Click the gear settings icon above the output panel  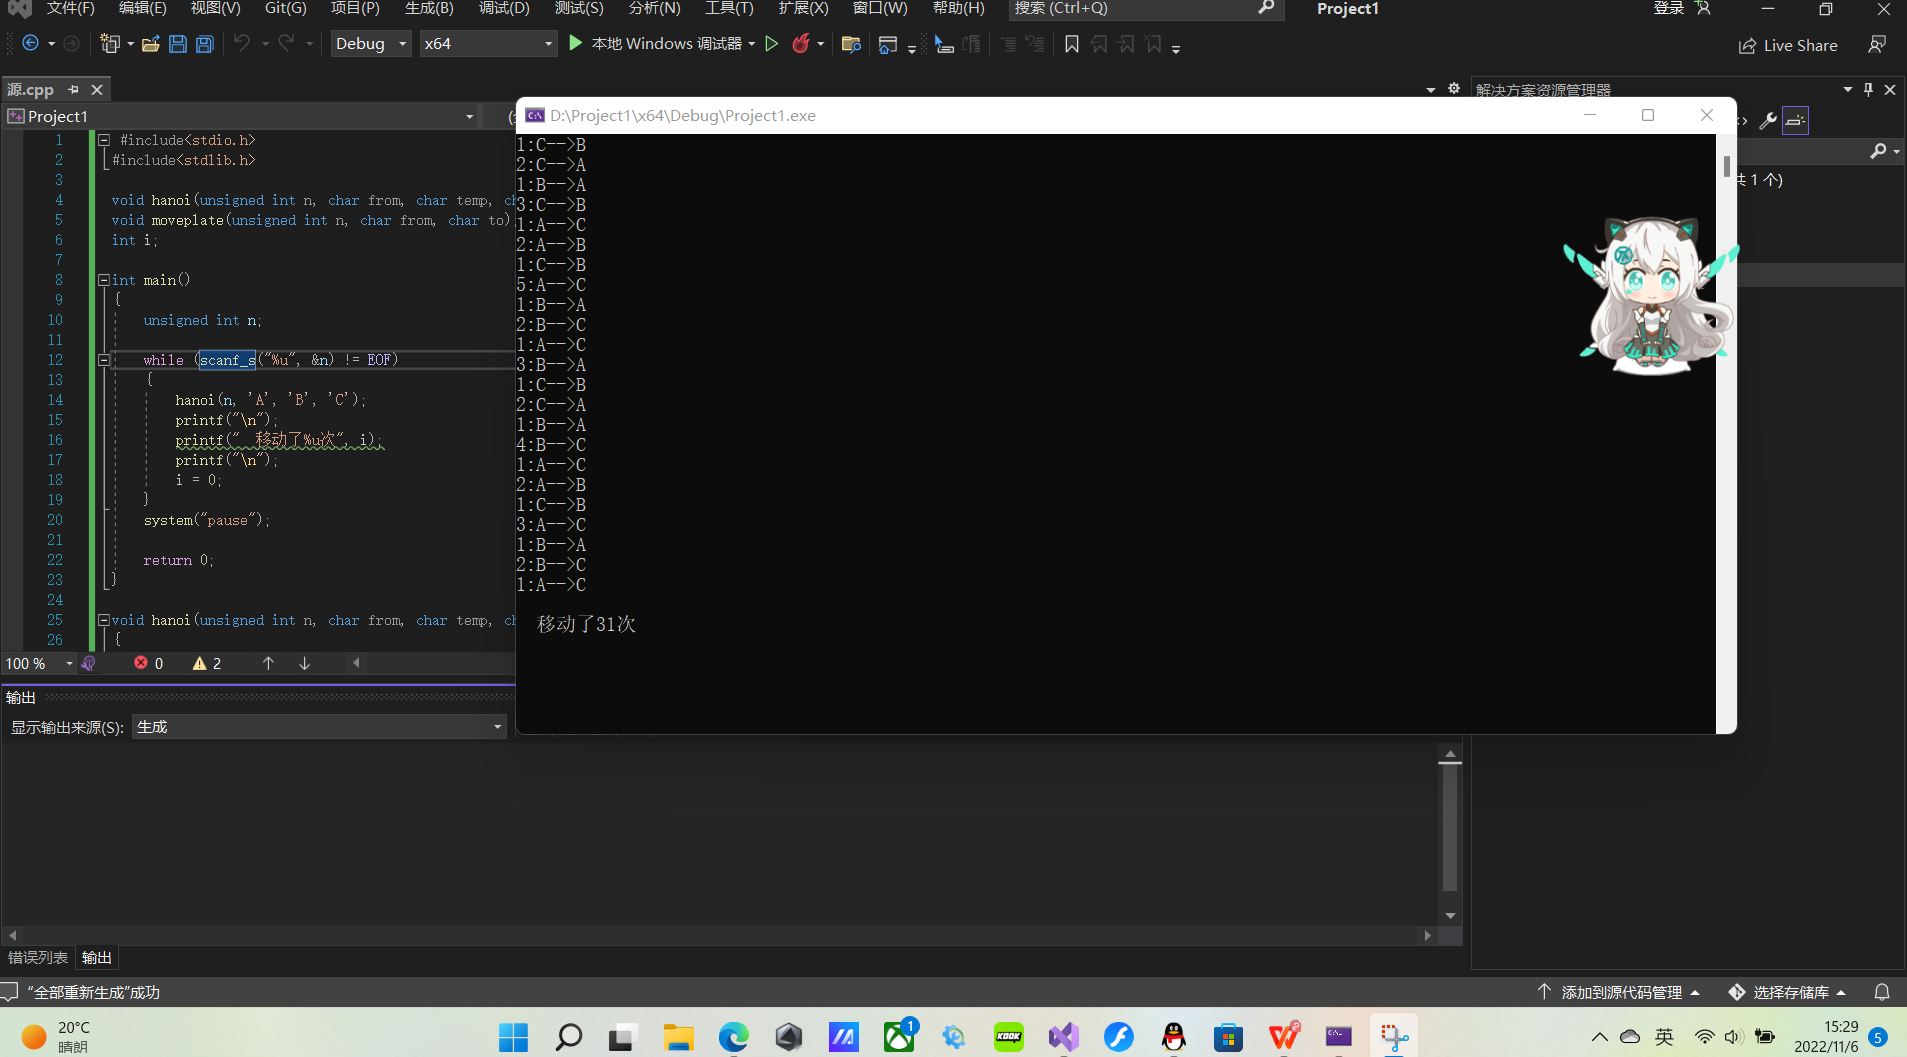coord(1454,89)
